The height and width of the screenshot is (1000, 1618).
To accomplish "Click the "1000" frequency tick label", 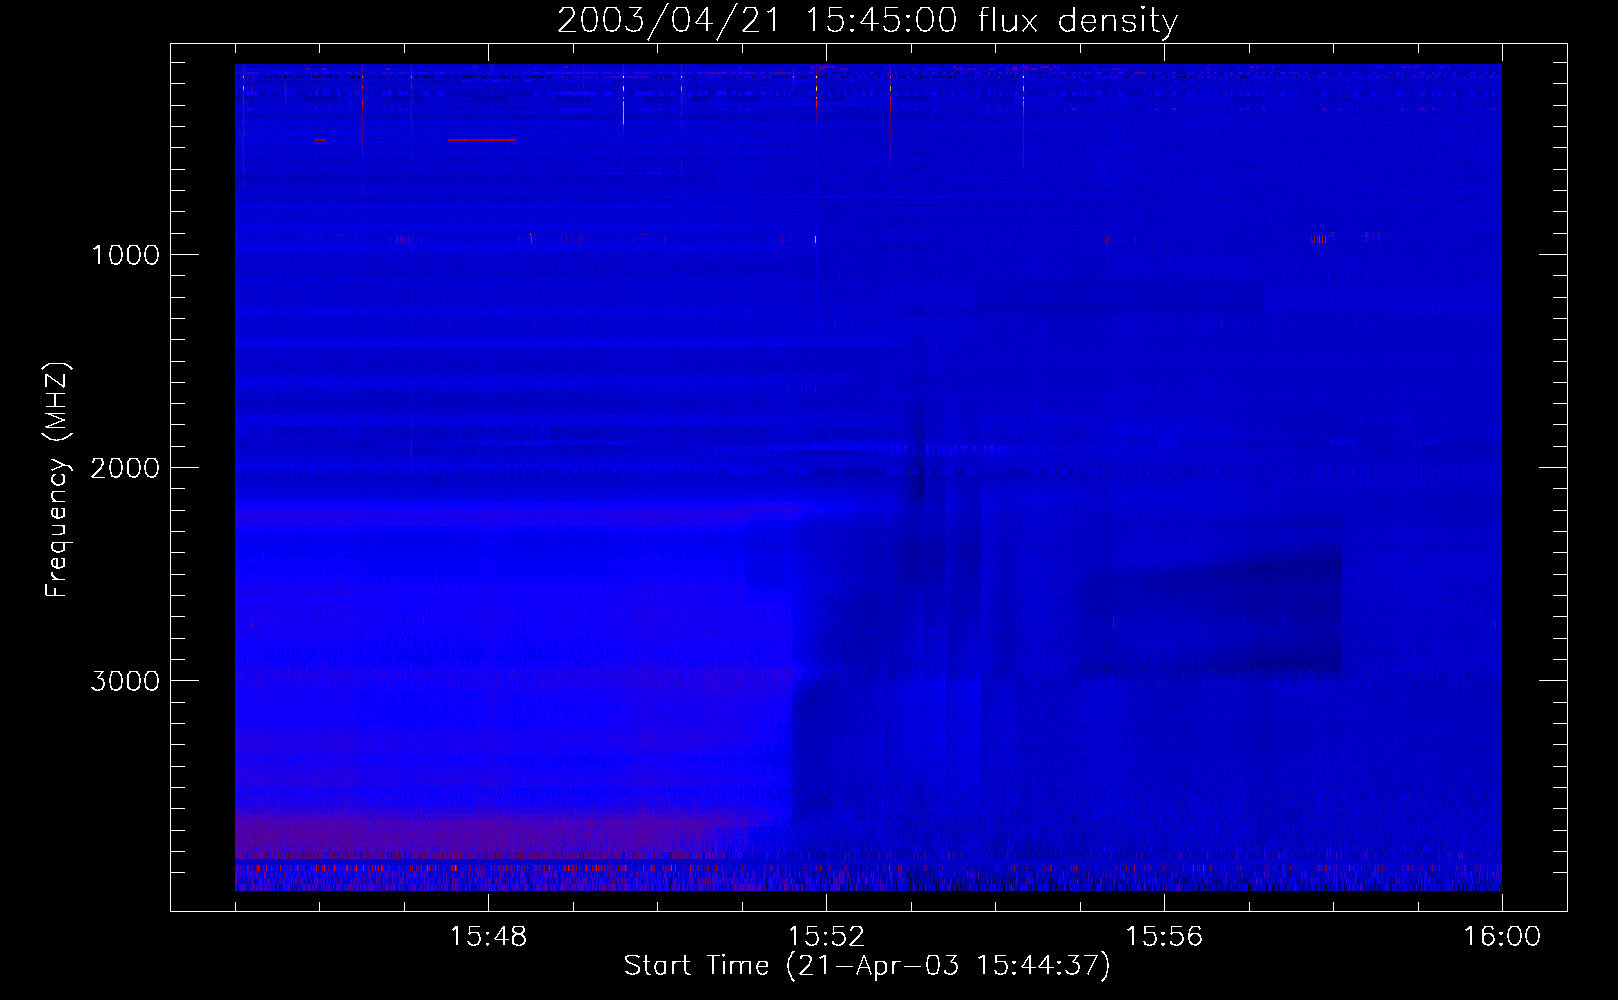I will [125, 255].
